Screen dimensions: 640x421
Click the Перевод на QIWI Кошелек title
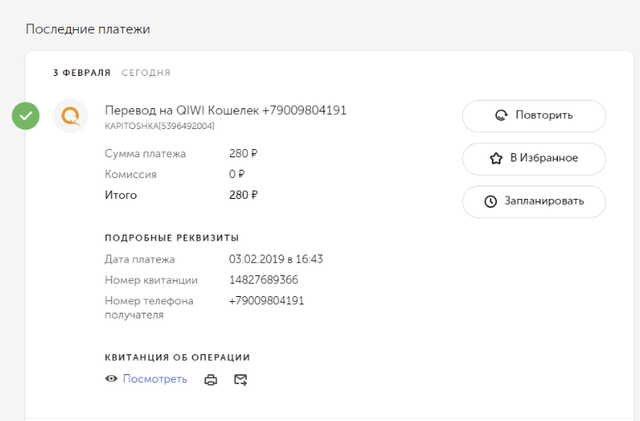coord(225,110)
